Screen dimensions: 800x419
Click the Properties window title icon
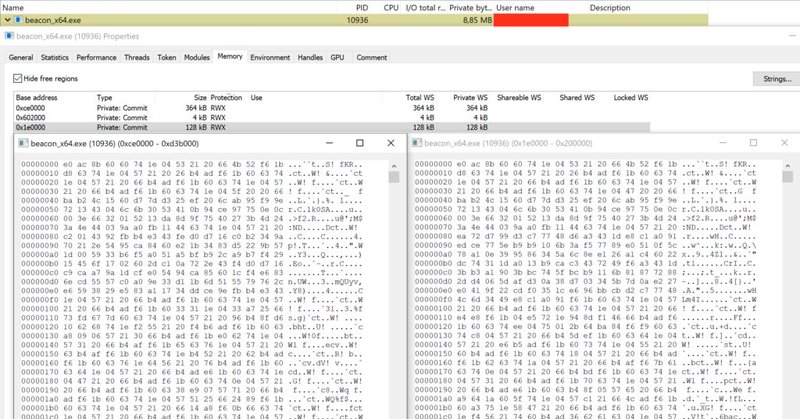coord(9,36)
